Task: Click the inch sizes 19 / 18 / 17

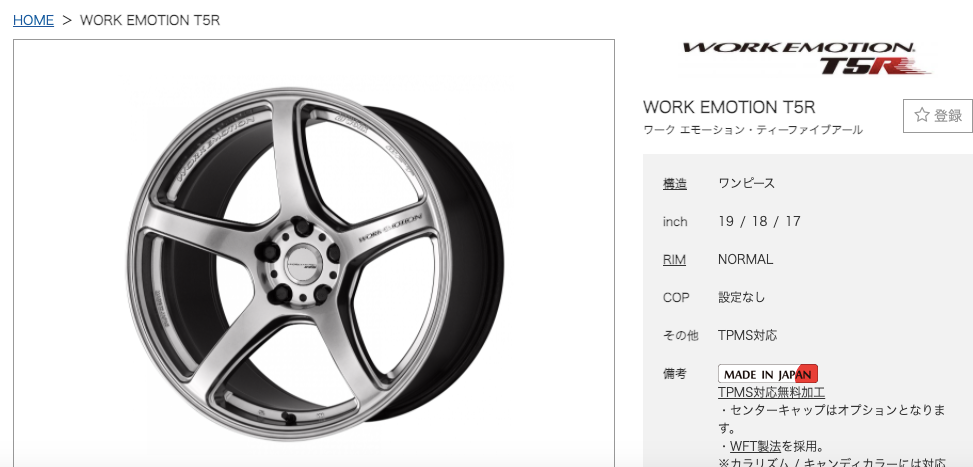Action: coord(759,221)
